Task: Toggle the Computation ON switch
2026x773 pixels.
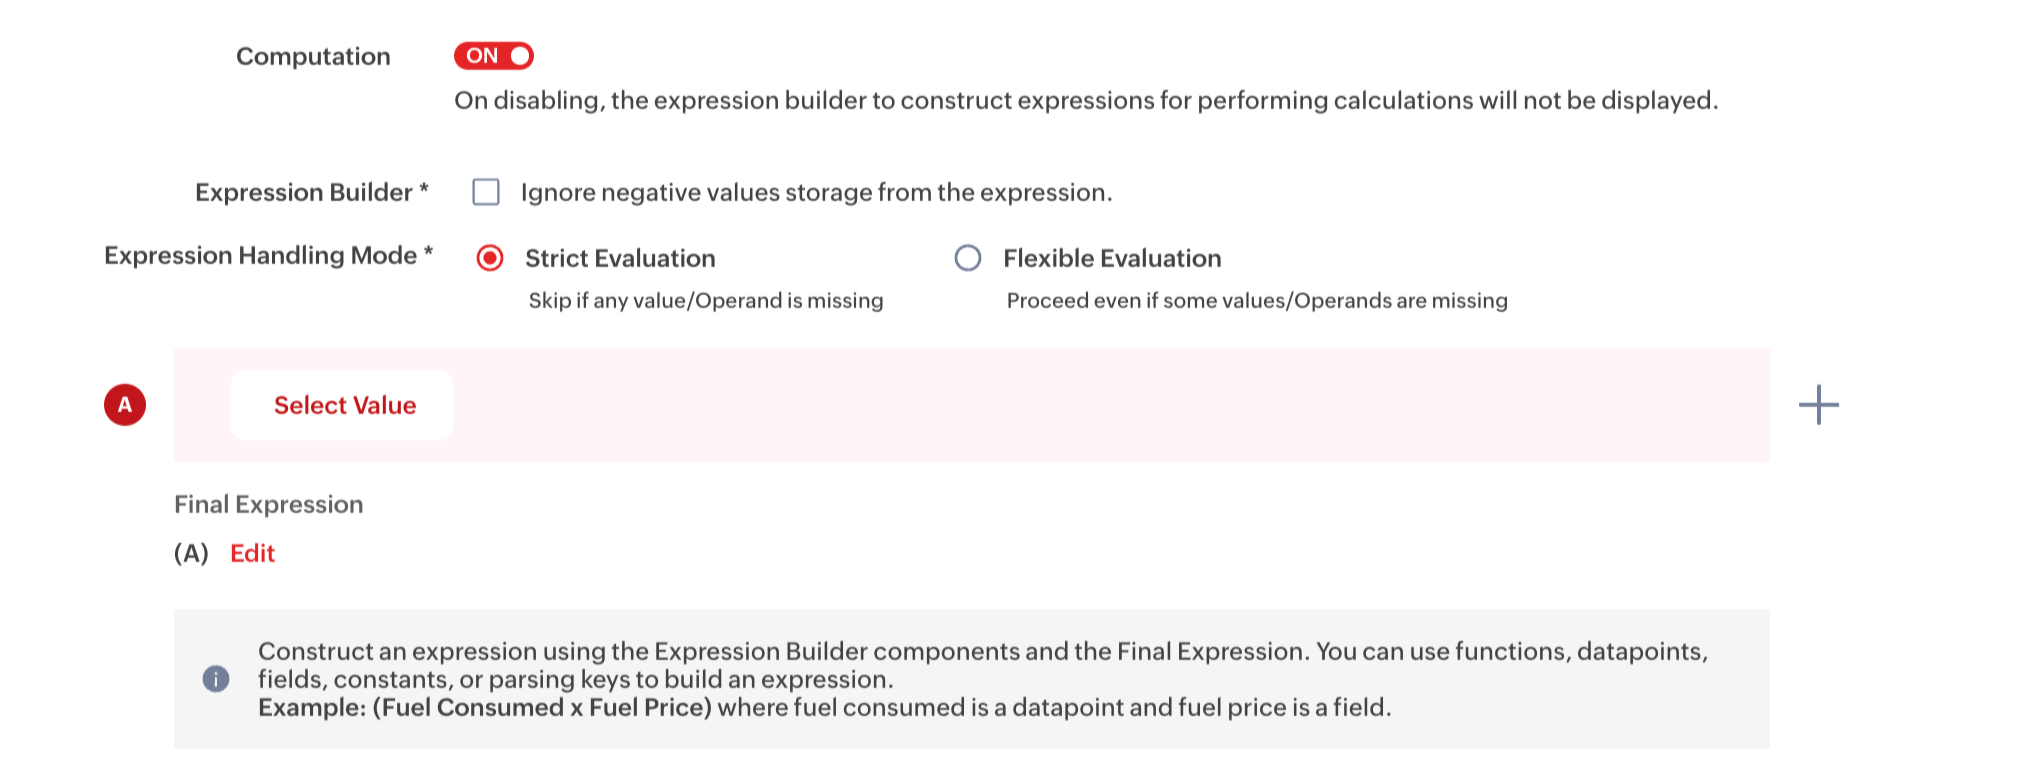Action: (493, 56)
